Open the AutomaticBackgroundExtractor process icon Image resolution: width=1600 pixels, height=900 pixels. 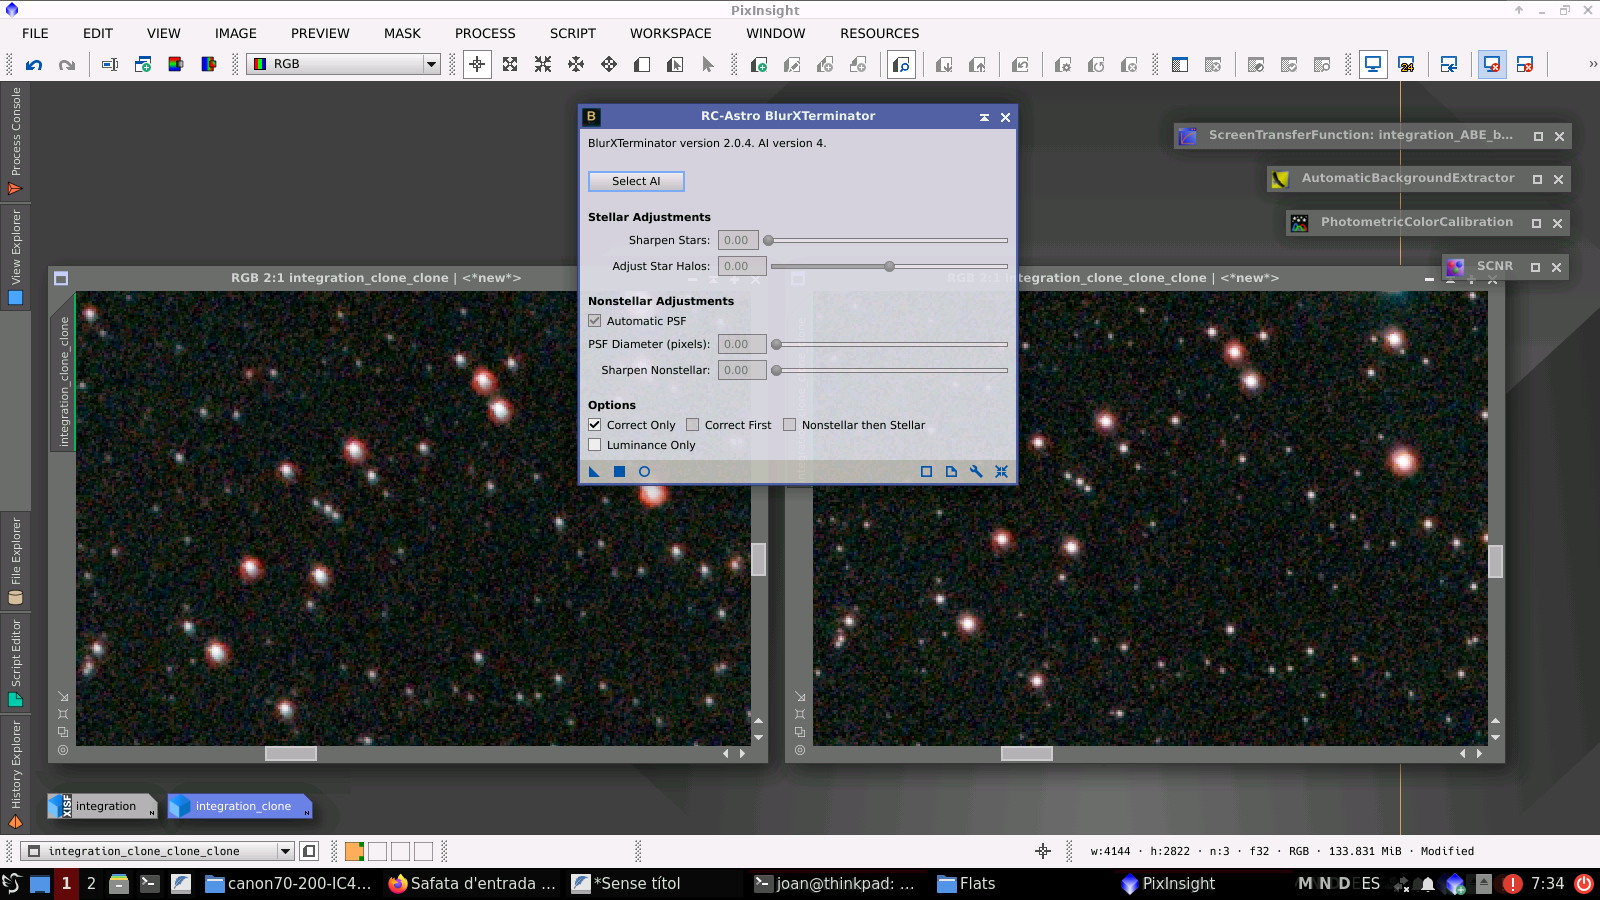tap(1279, 179)
